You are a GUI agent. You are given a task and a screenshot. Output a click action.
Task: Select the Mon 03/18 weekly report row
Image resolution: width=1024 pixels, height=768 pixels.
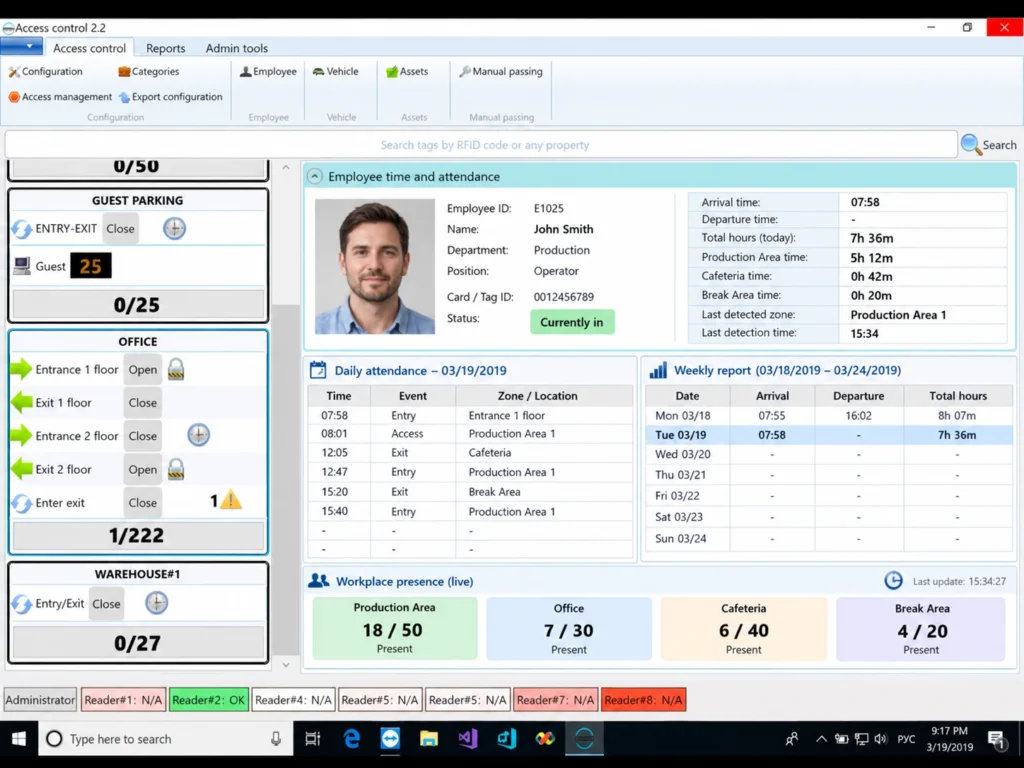[829, 415]
